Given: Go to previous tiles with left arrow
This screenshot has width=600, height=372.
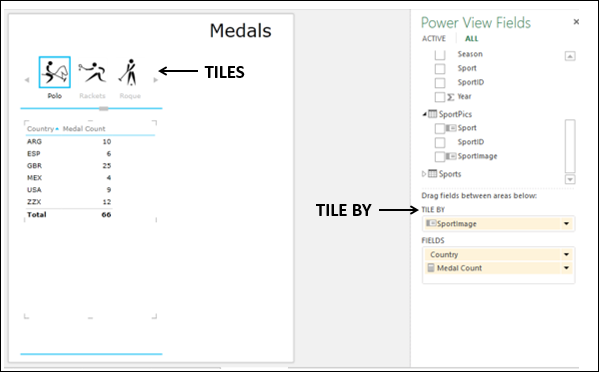Looking at the screenshot, I should pyautogui.click(x=27, y=80).
